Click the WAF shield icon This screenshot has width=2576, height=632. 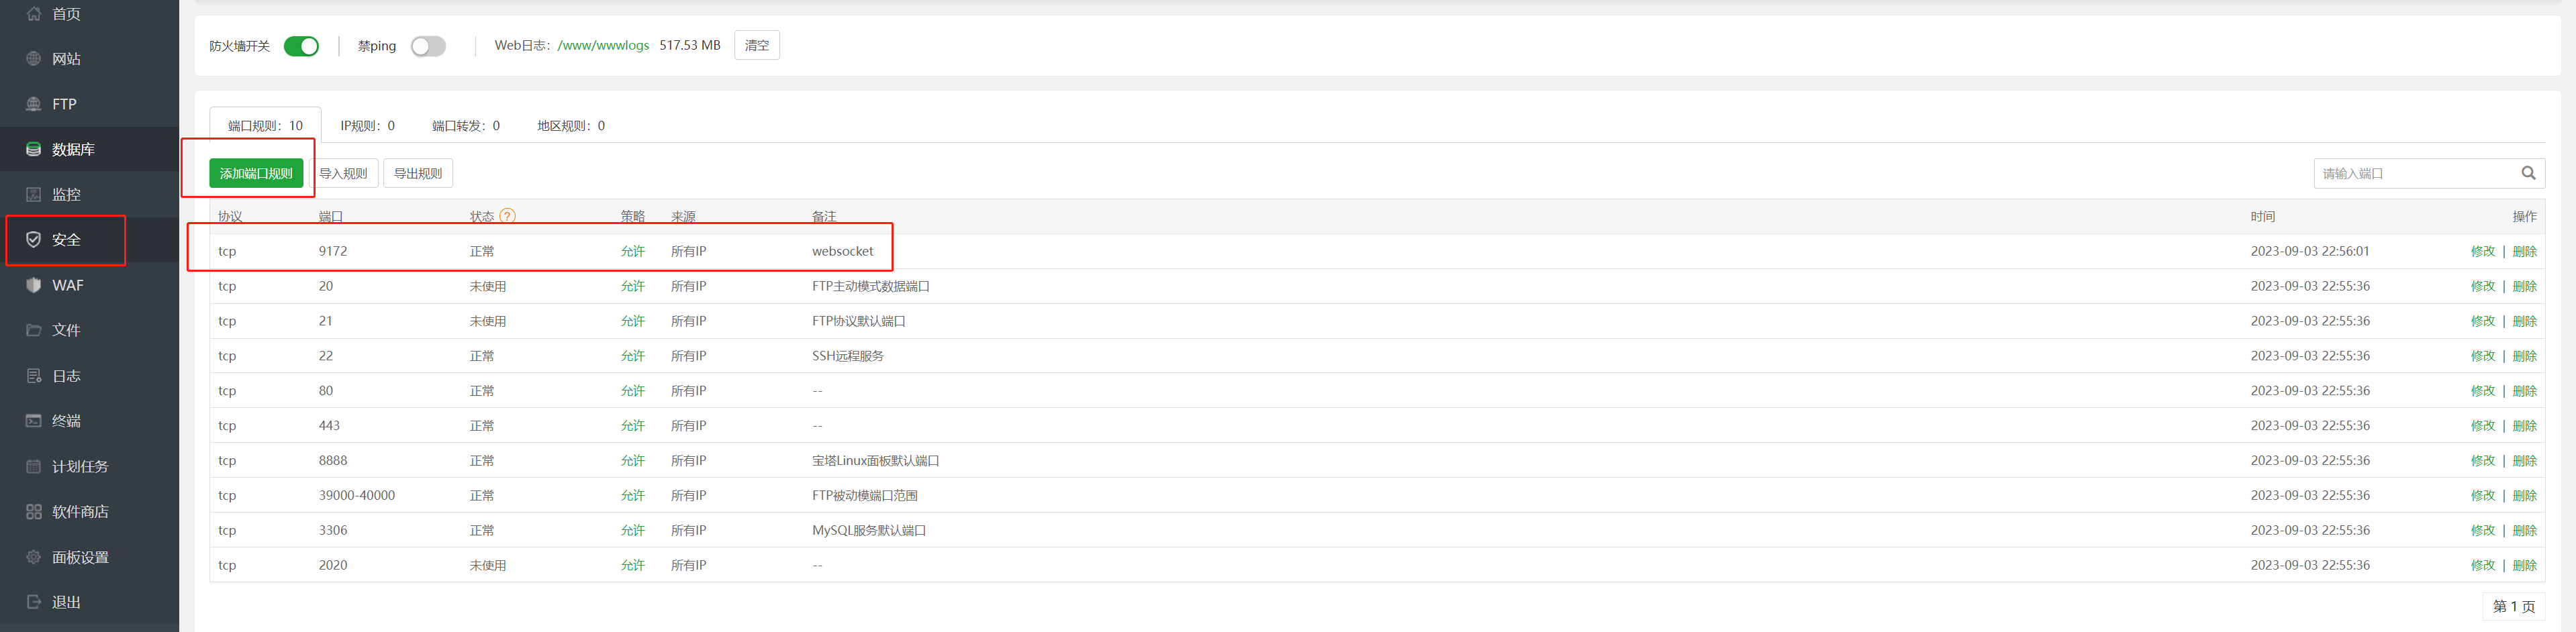33,285
